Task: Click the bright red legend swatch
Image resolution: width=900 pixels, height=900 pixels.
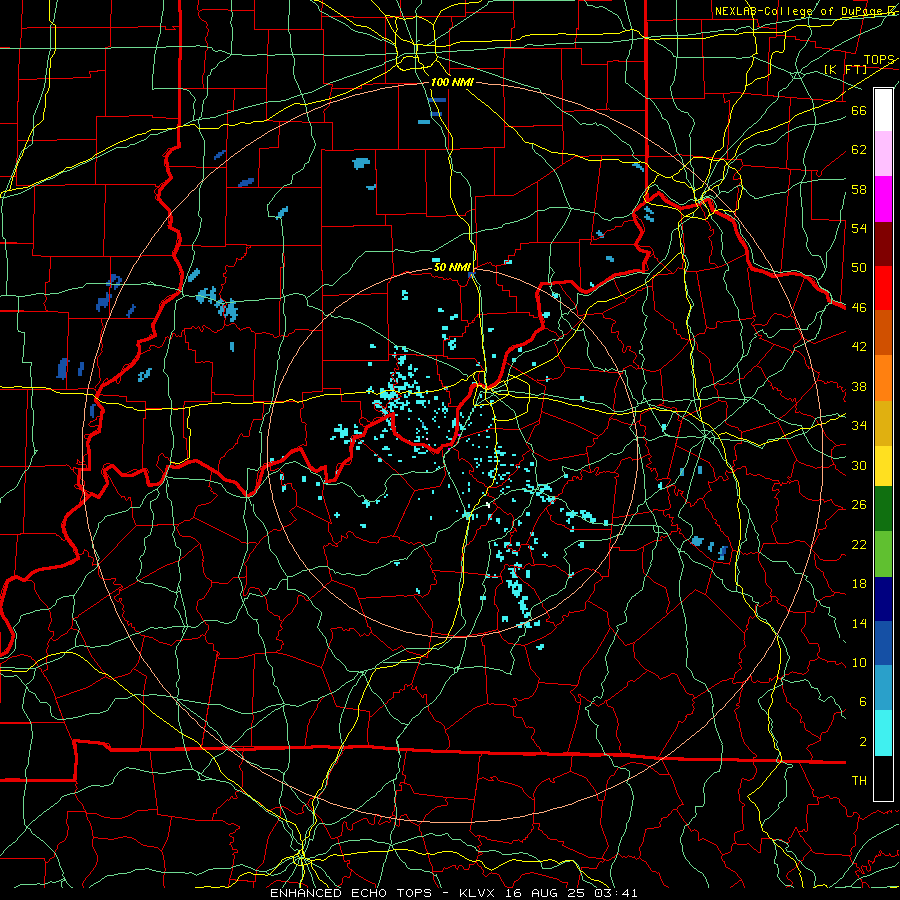Action: 883,288
